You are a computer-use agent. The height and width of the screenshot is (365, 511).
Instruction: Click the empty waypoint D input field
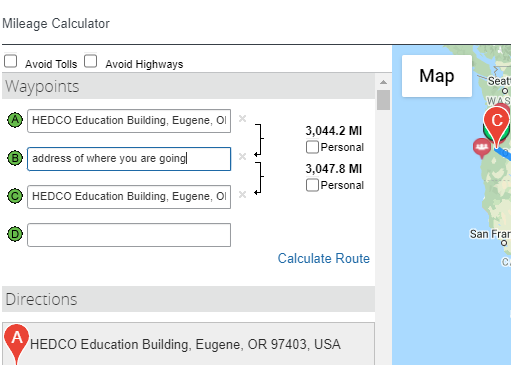[129, 235]
